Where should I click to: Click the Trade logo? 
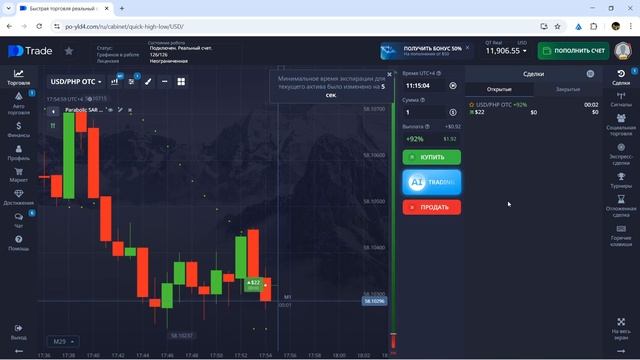(x=30, y=51)
